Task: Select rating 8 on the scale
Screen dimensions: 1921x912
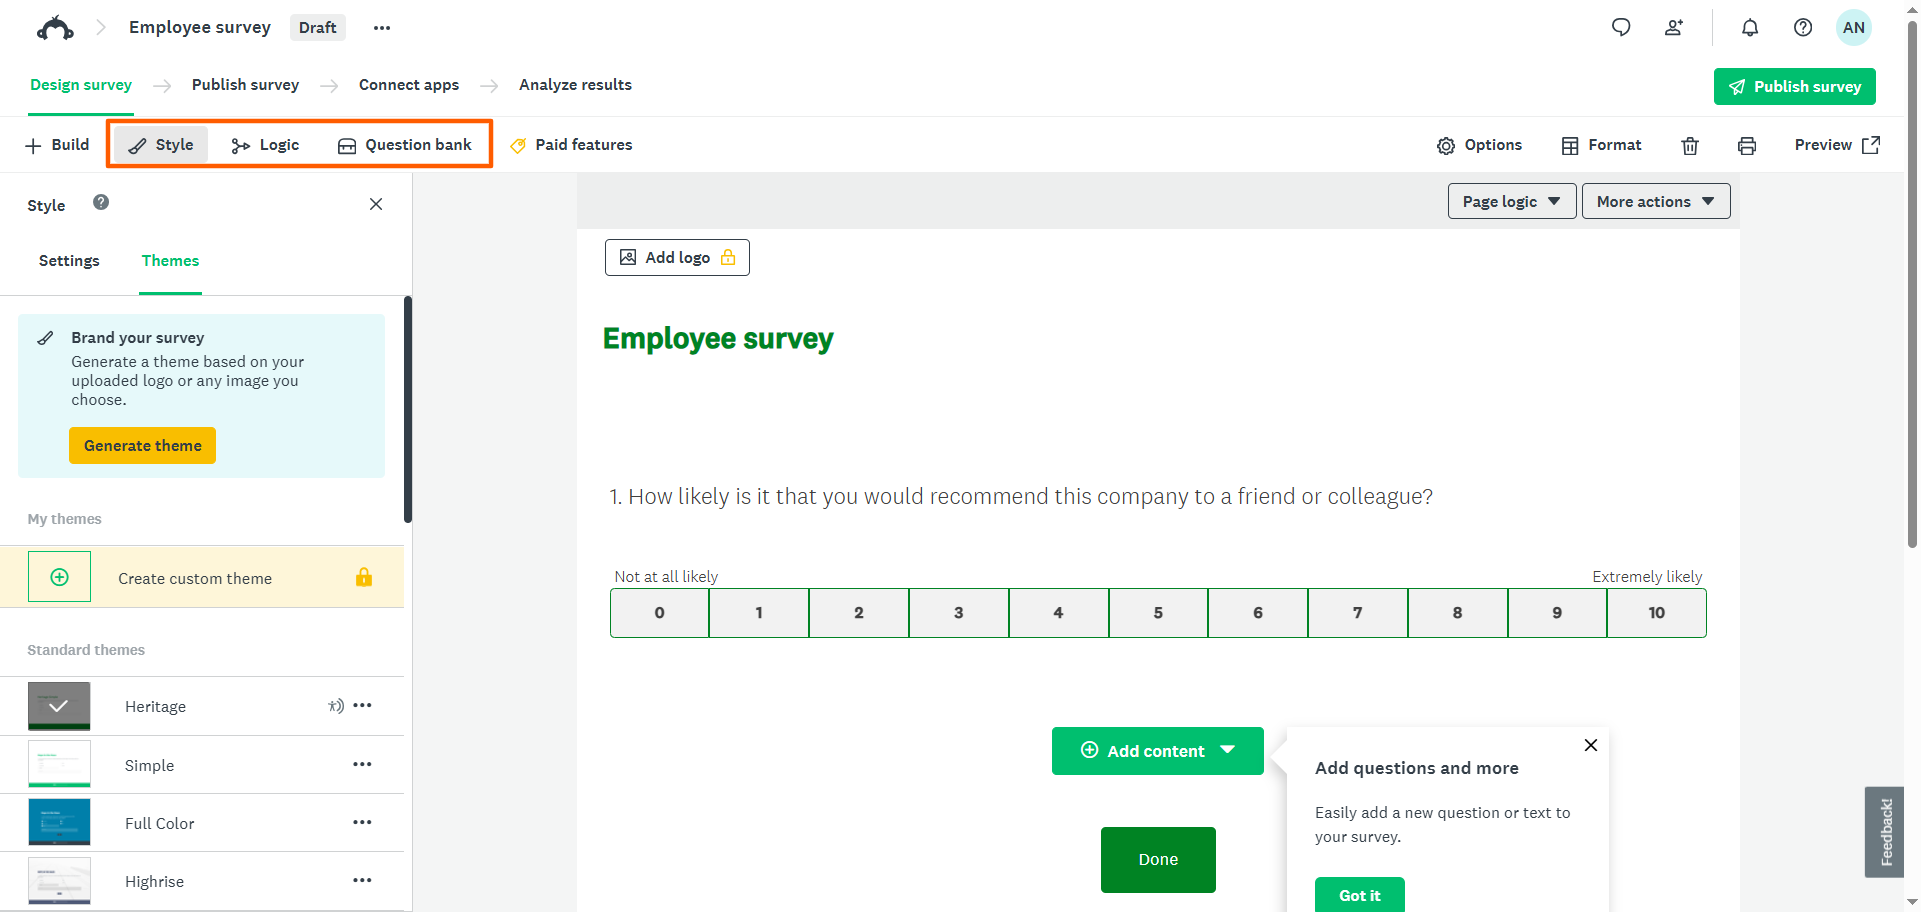Action: [1457, 613]
